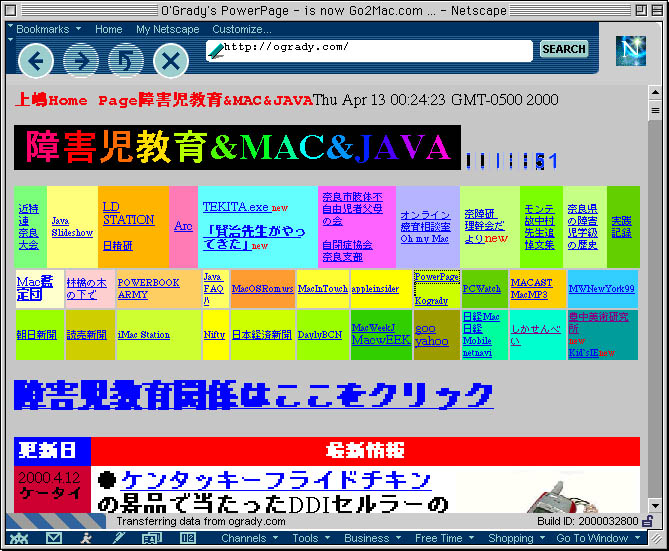
Task: Open the Navigator component icon in taskbar
Action: point(19,538)
